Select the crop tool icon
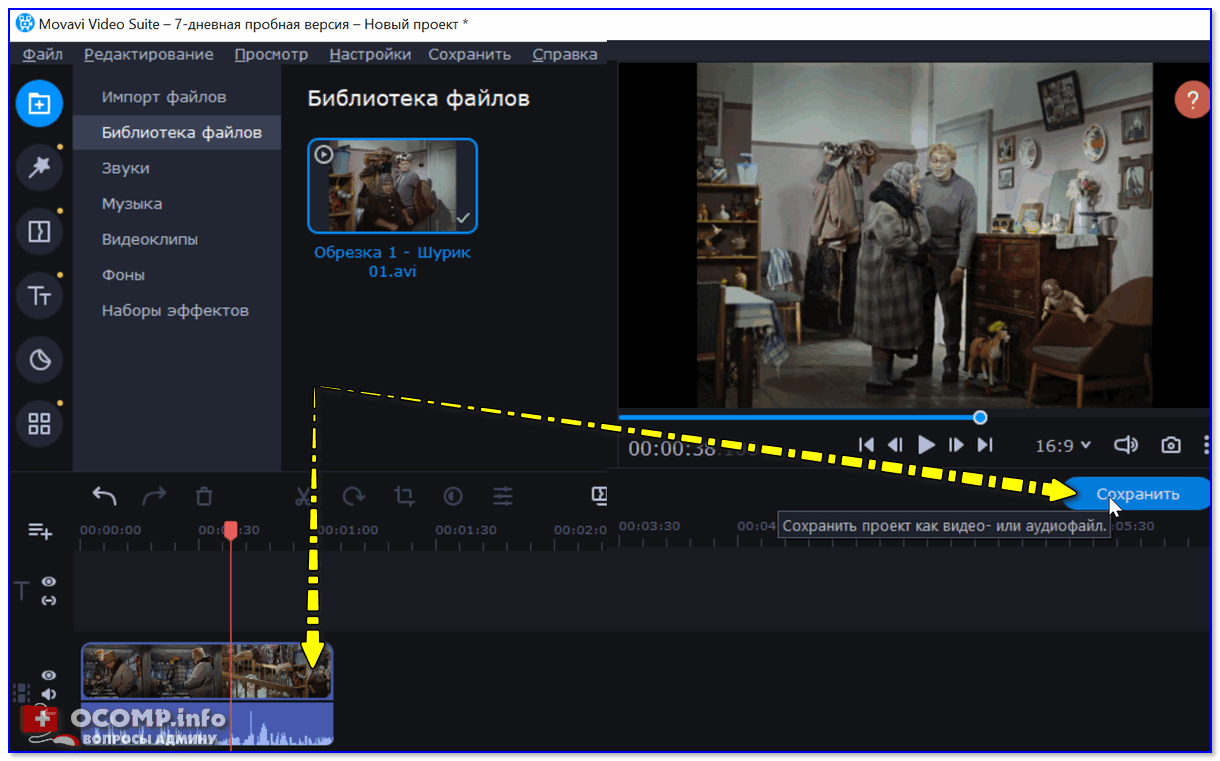Screen dimensions: 1220x761 [x=404, y=496]
